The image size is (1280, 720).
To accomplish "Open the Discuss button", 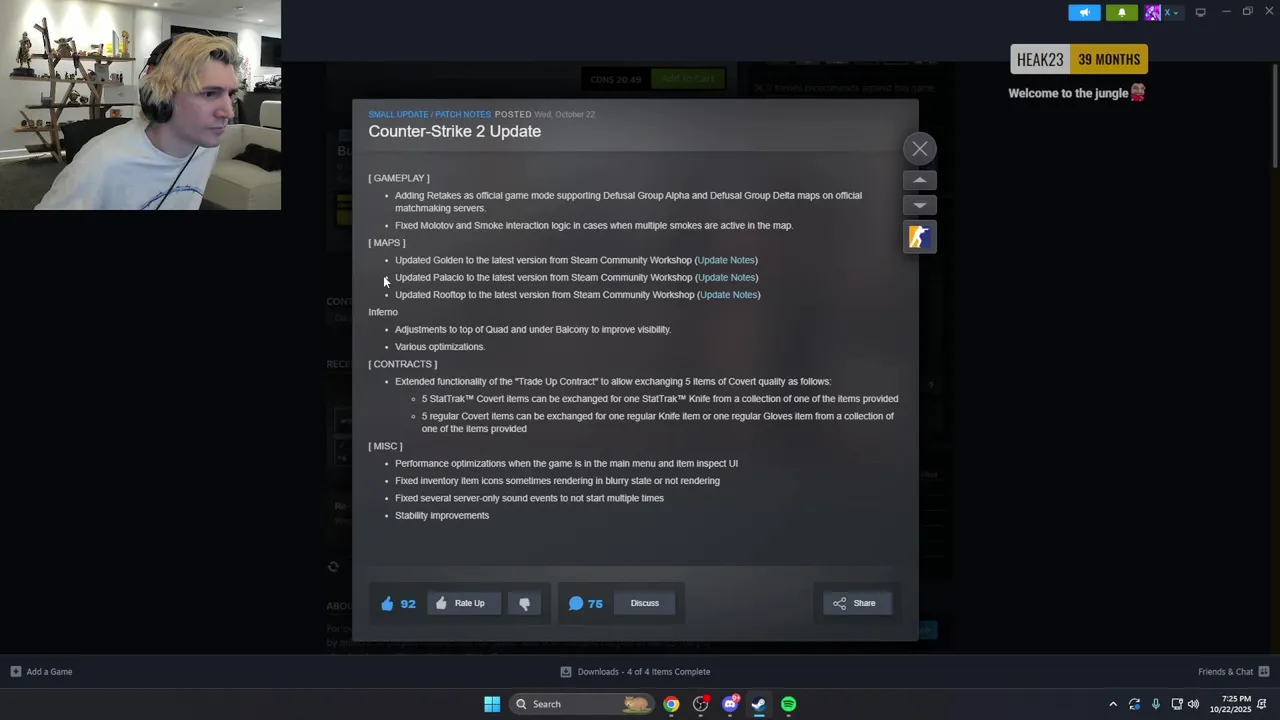I will pyautogui.click(x=645, y=603).
